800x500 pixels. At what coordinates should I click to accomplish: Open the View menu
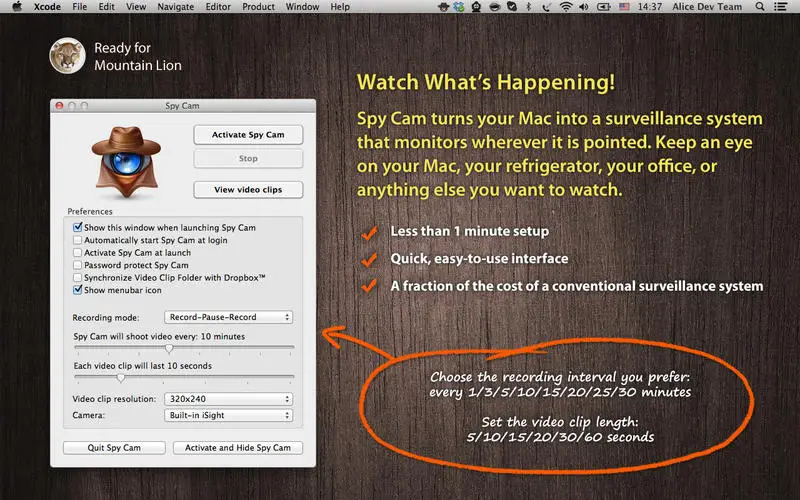click(x=136, y=7)
